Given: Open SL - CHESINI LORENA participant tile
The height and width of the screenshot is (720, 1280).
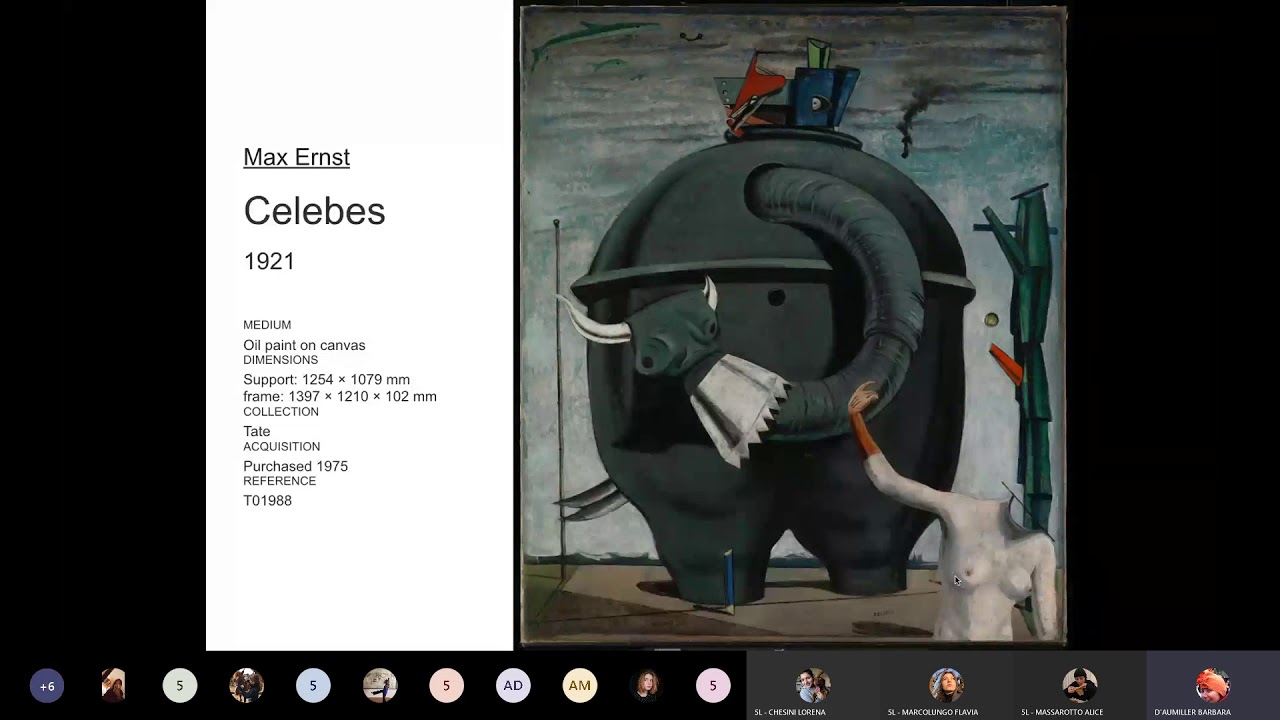Looking at the screenshot, I should [x=813, y=686].
